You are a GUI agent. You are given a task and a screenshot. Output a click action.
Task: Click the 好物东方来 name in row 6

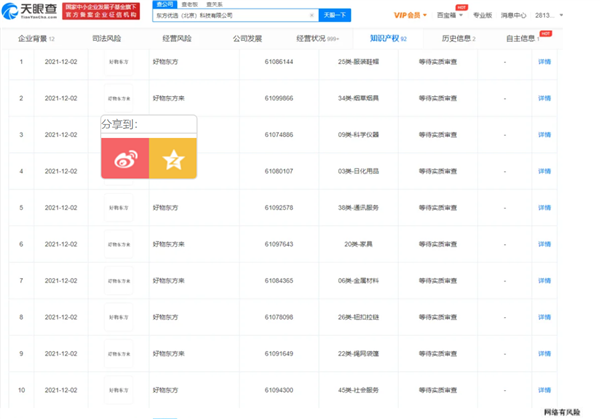pyautogui.click(x=169, y=244)
